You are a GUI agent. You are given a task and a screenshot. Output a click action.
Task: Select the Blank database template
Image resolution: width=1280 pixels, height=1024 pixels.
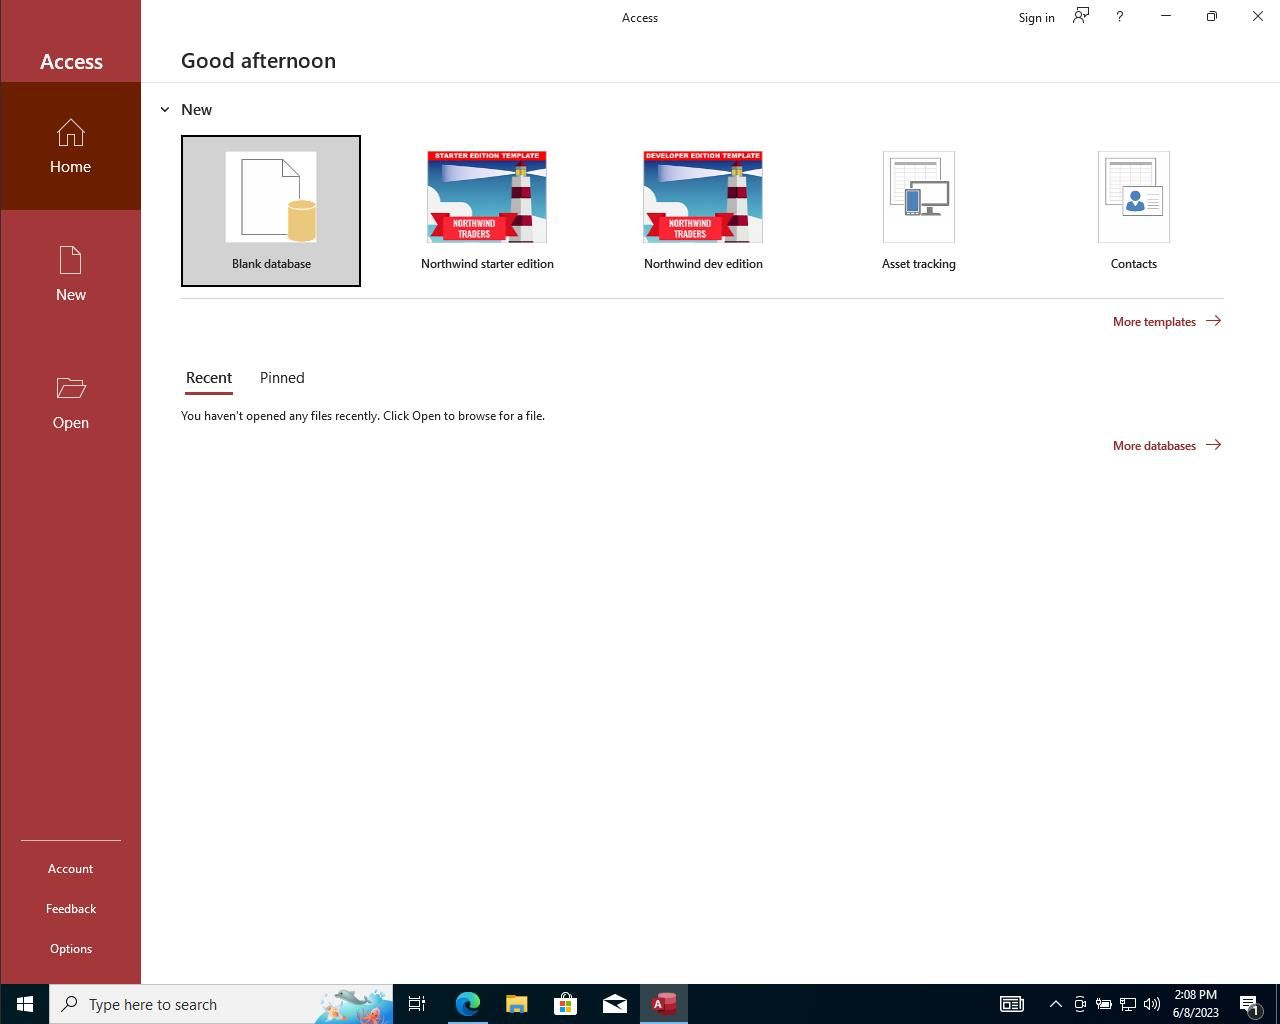pos(271,210)
